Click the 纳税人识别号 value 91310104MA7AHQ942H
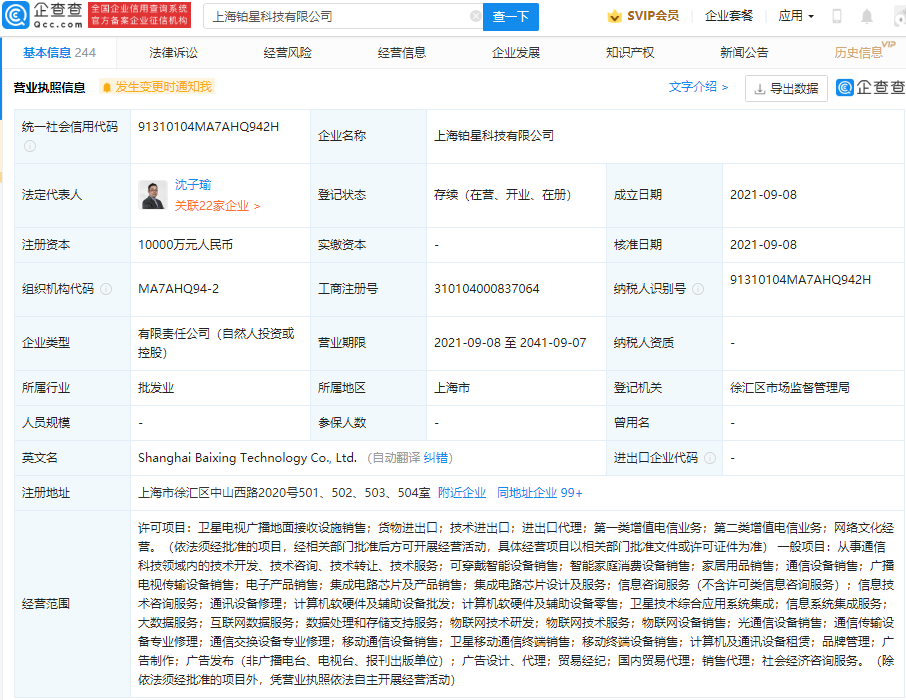Screen dimensions: 906x700 [x=800, y=280]
